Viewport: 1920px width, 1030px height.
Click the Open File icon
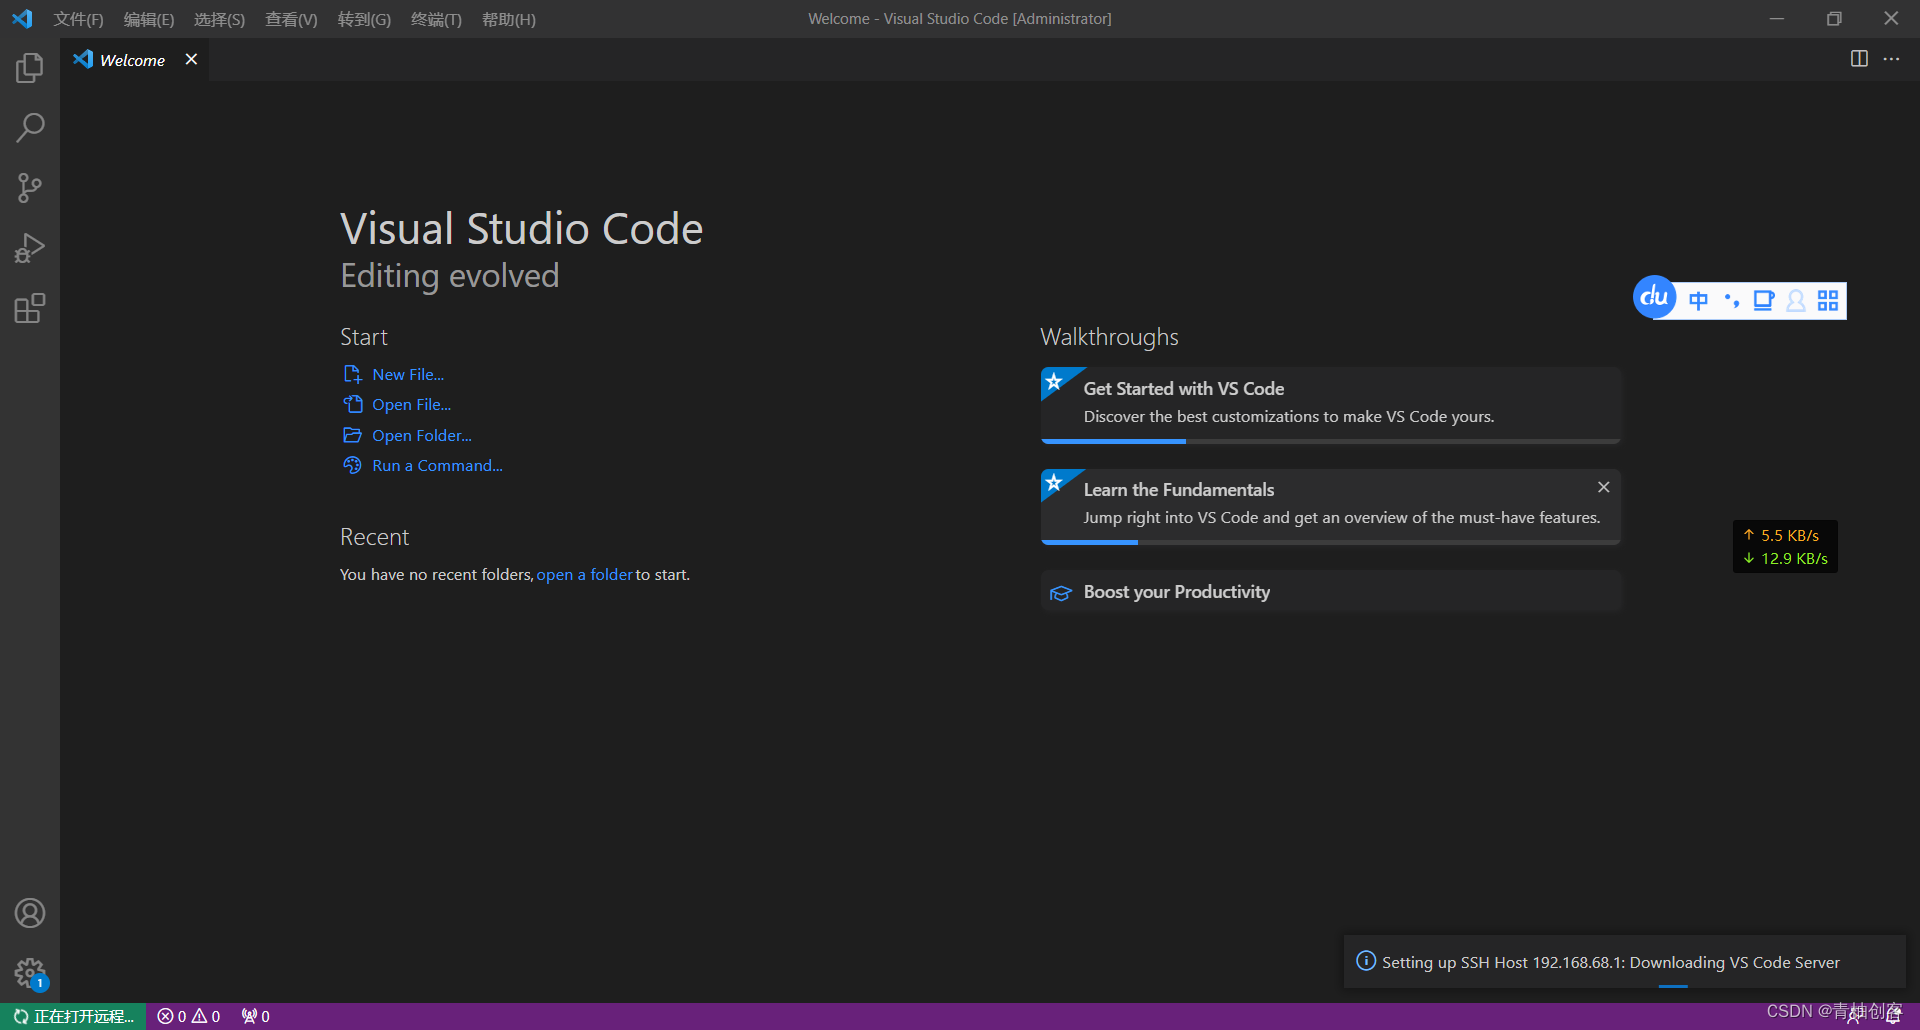point(352,404)
